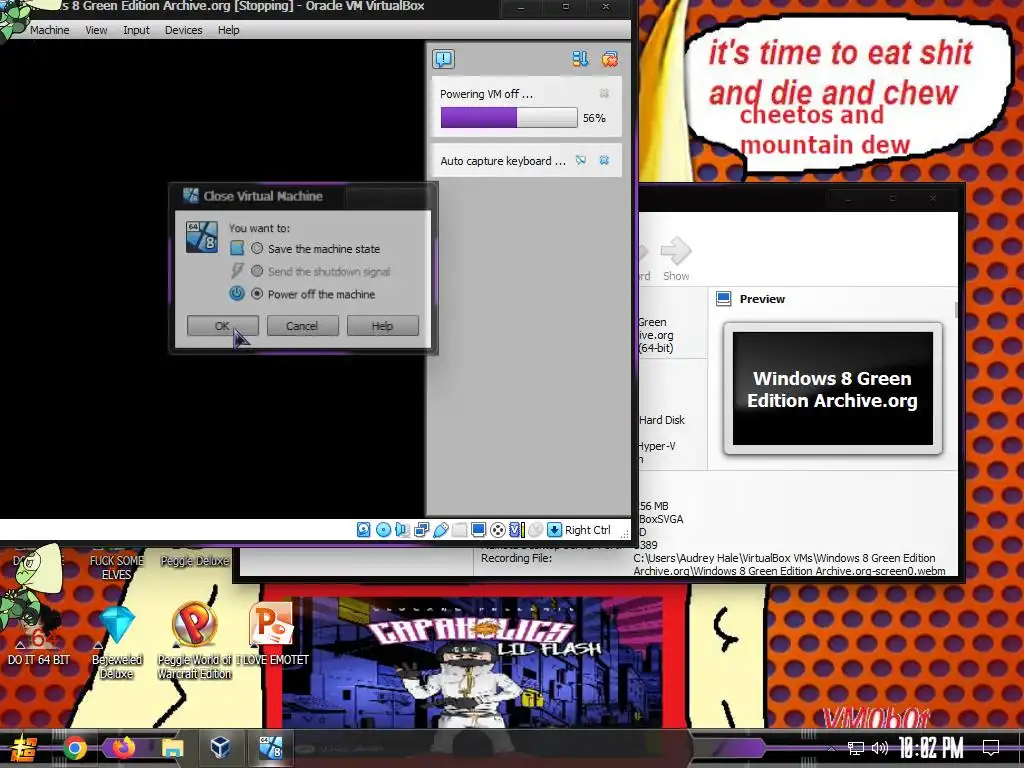Click the Right Ctrl host key label
Screen dimensions: 1024x768
tap(588, 530)
